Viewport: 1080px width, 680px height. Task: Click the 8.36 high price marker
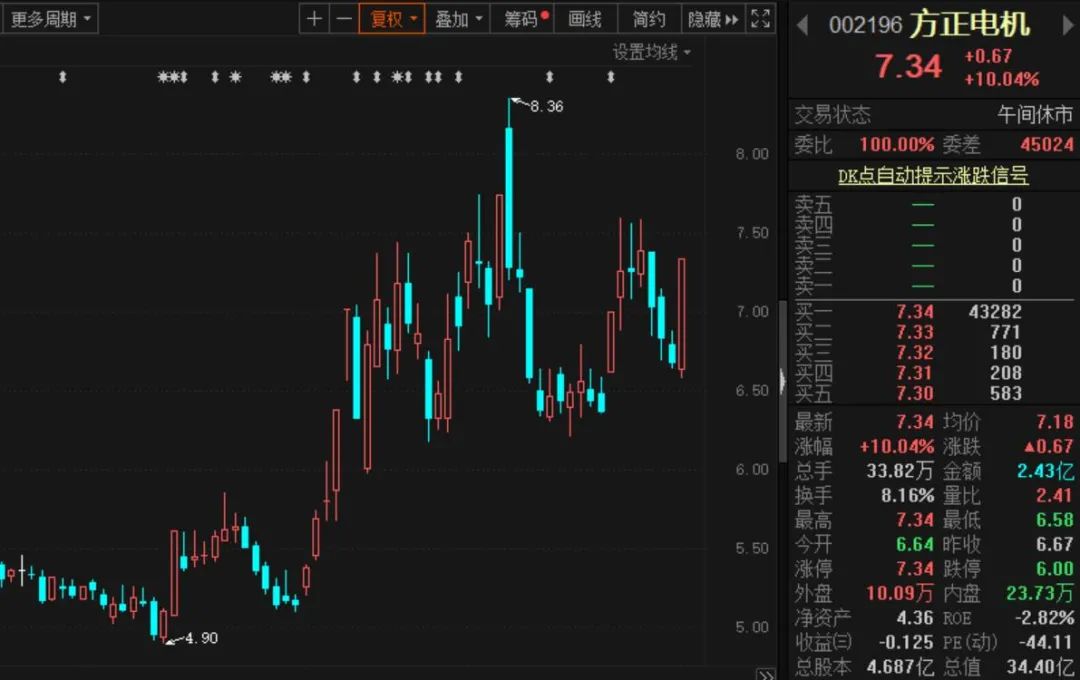[546, 106]
